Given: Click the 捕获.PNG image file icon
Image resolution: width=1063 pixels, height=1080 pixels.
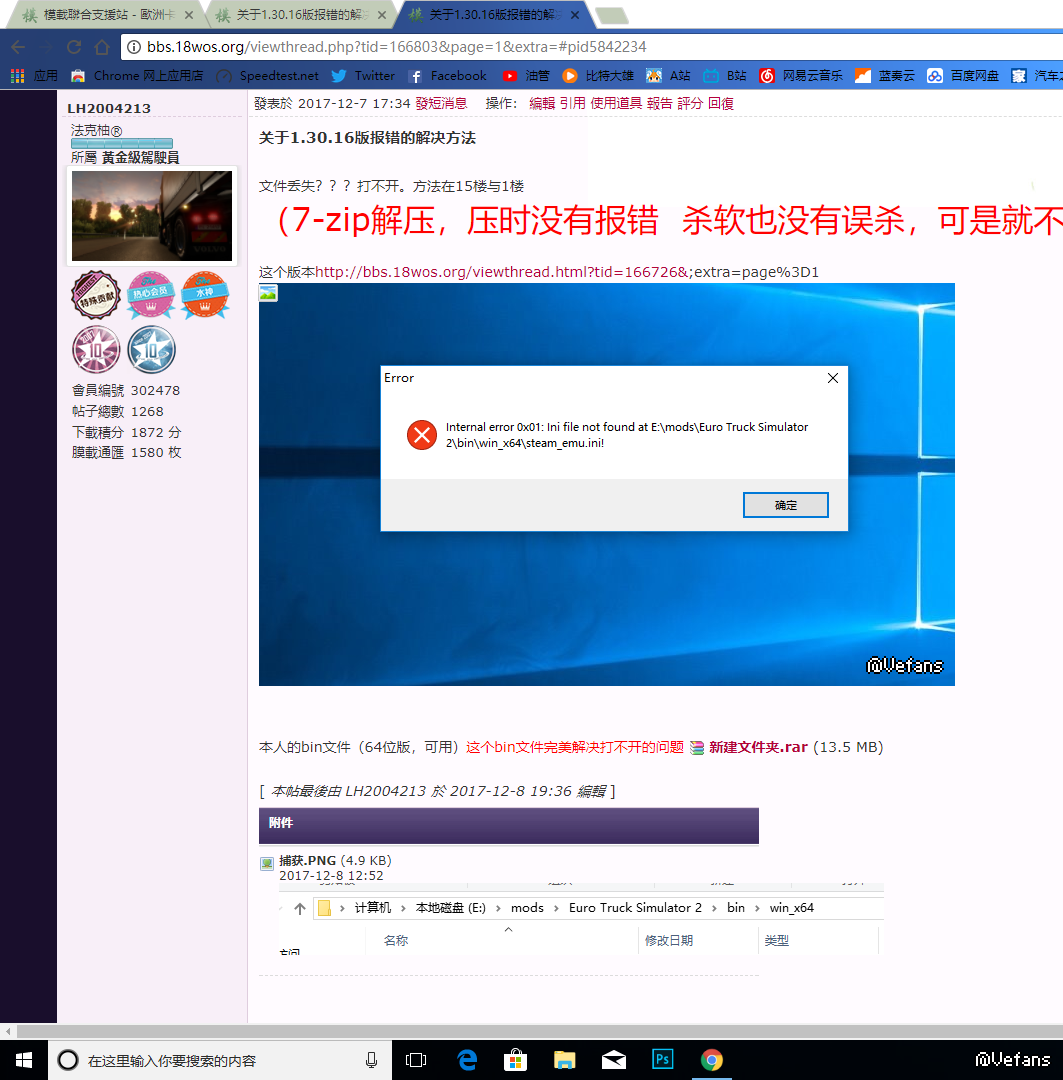Looking at the screenshot, I should tap(267, 864).
